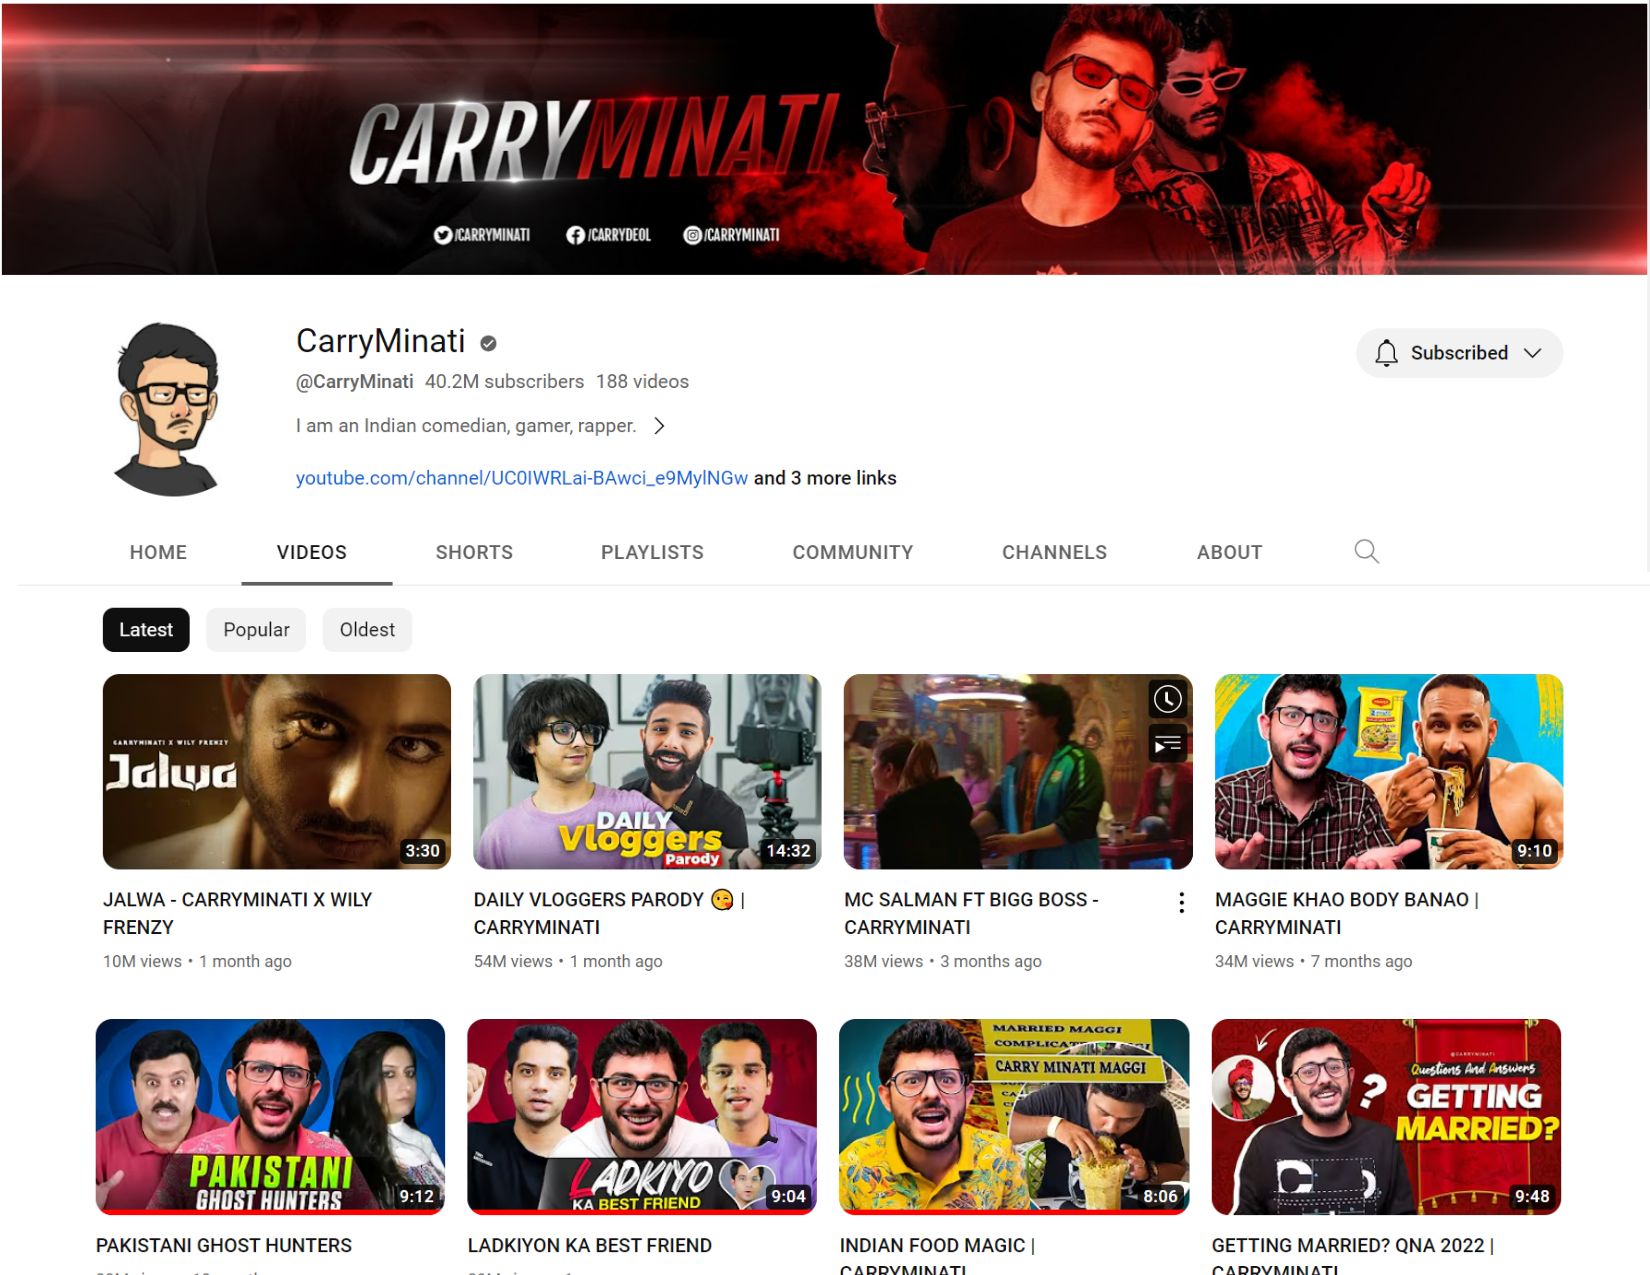Click the Pakistani Ghost Hunters thumbnail
This screenshot has width=1650, height=1275.
click(270, 1116)
